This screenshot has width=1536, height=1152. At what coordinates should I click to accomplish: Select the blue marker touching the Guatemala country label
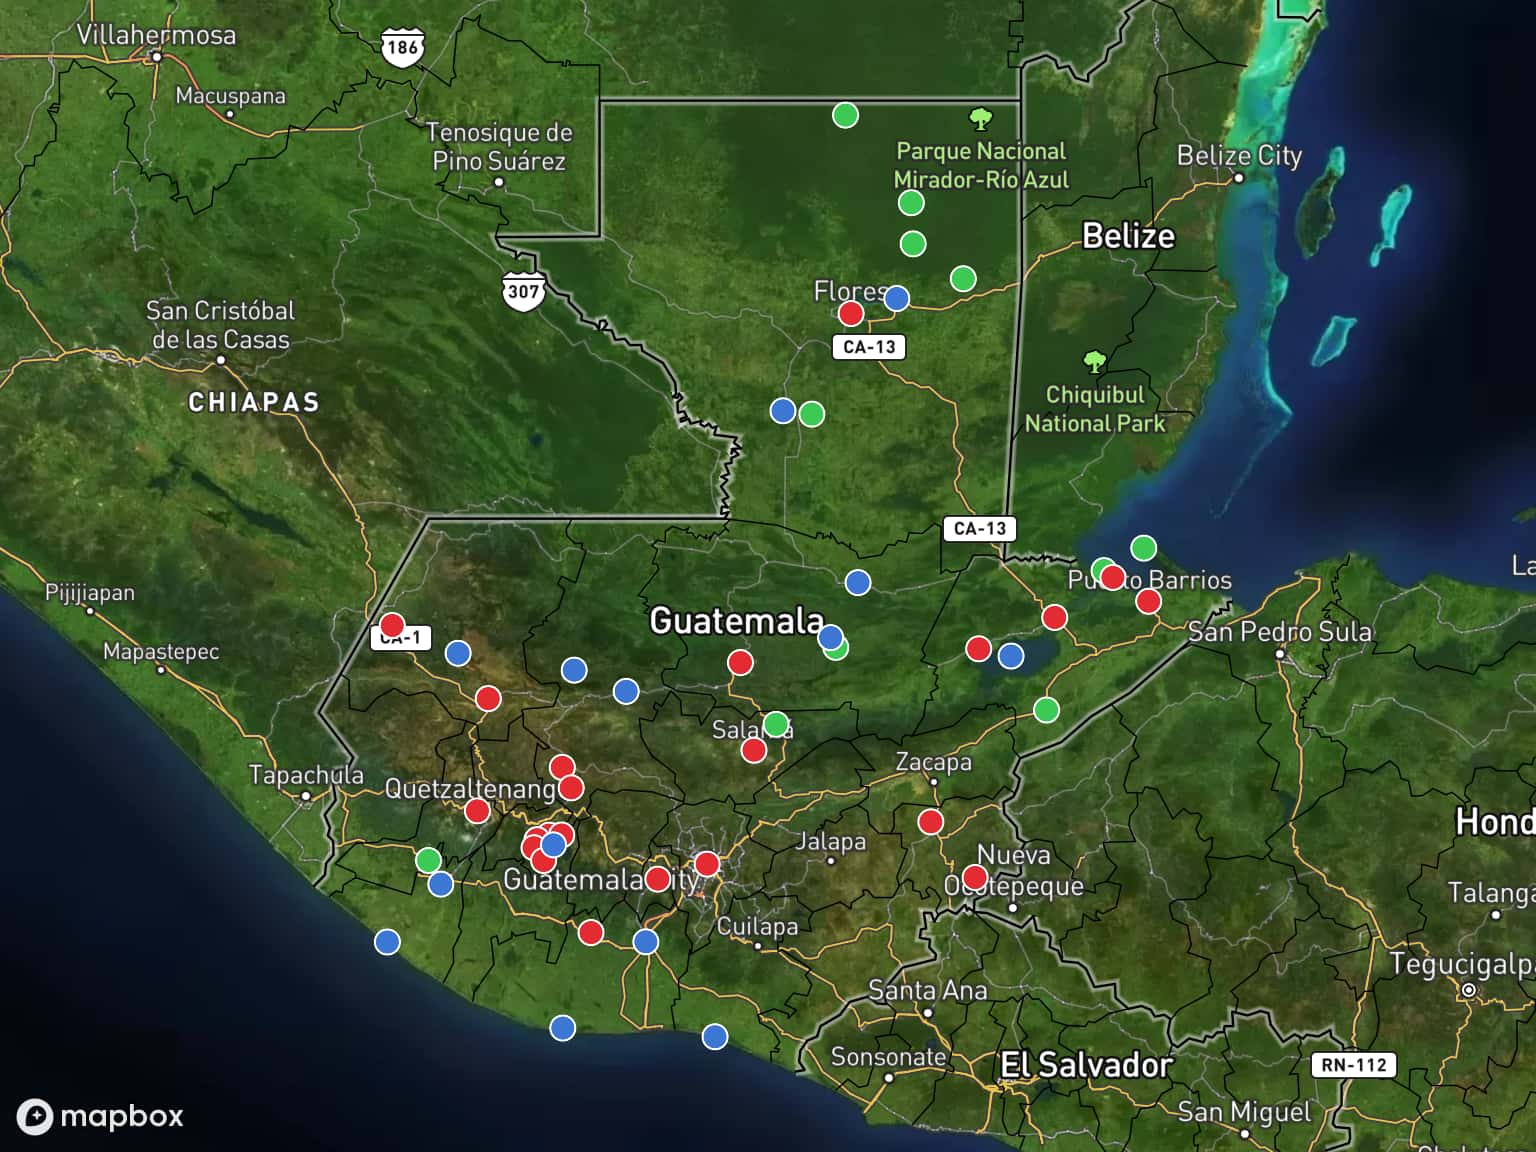(x=830, y=638)
